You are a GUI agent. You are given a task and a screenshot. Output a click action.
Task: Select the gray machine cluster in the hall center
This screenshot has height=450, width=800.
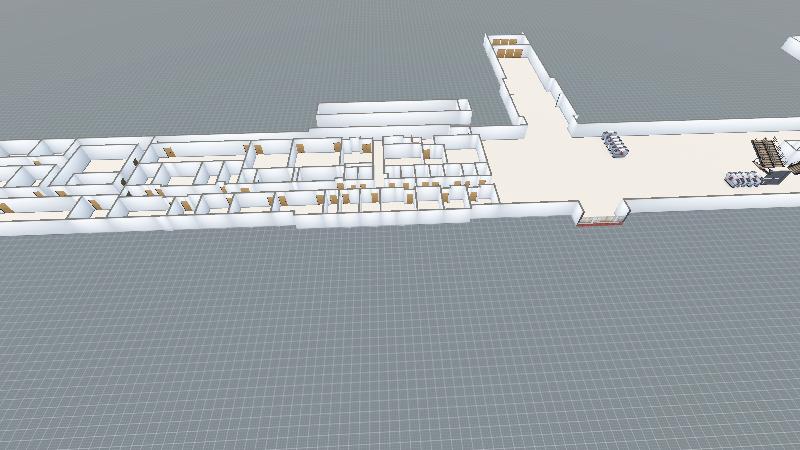tap(616, 145)
